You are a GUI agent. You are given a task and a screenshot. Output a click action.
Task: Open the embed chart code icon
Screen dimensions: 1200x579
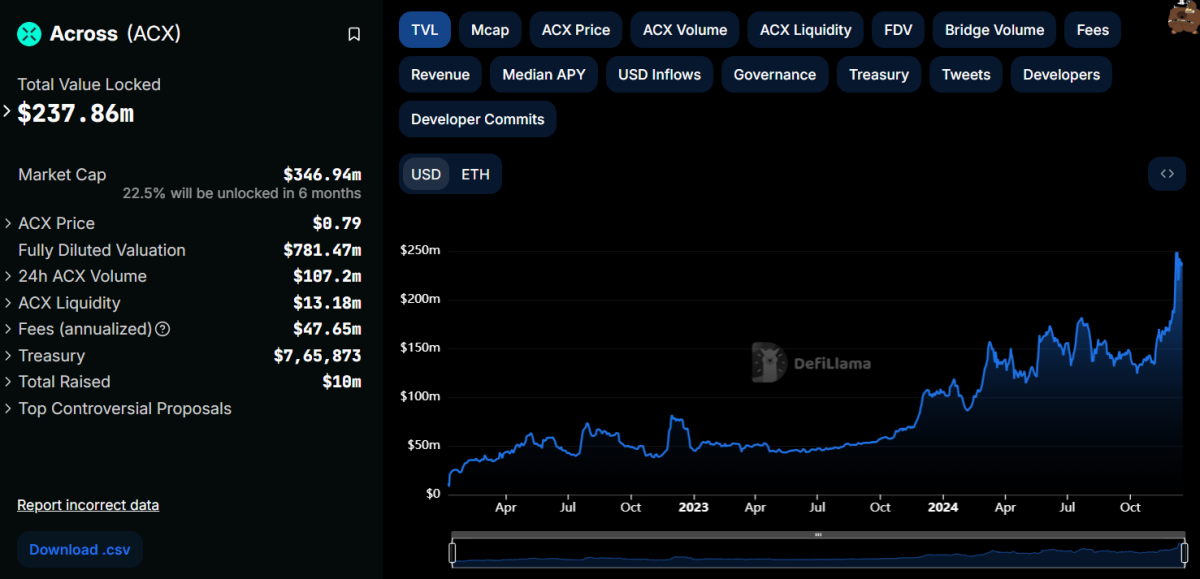[1167, 173]
